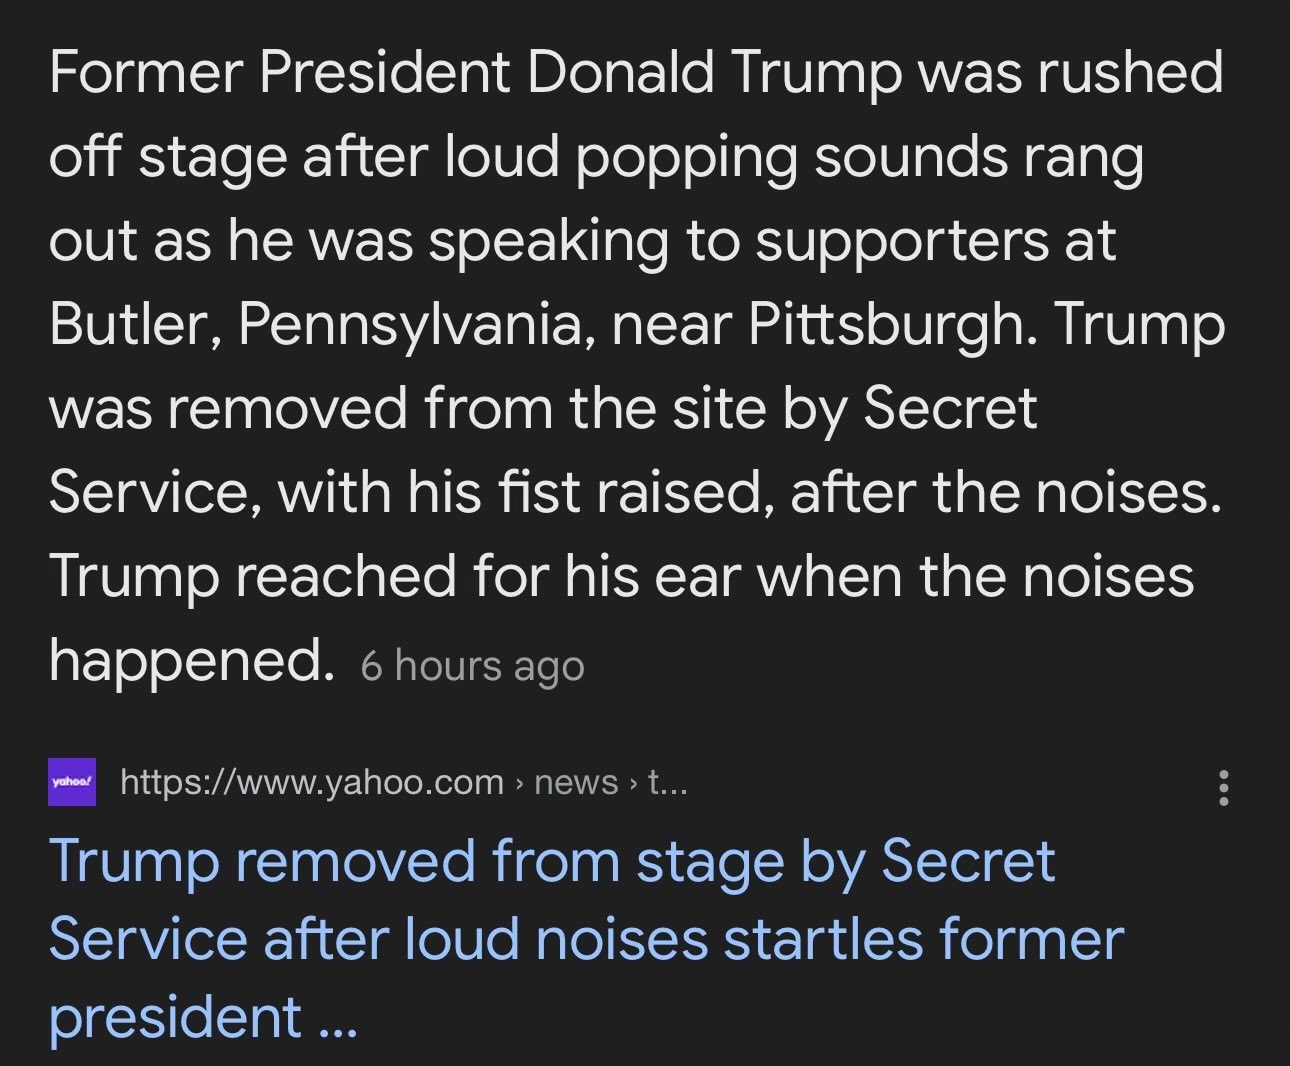
Task: Click the first breadcrumb separator after yahoo.com
Action: click(x=519, y=783)
